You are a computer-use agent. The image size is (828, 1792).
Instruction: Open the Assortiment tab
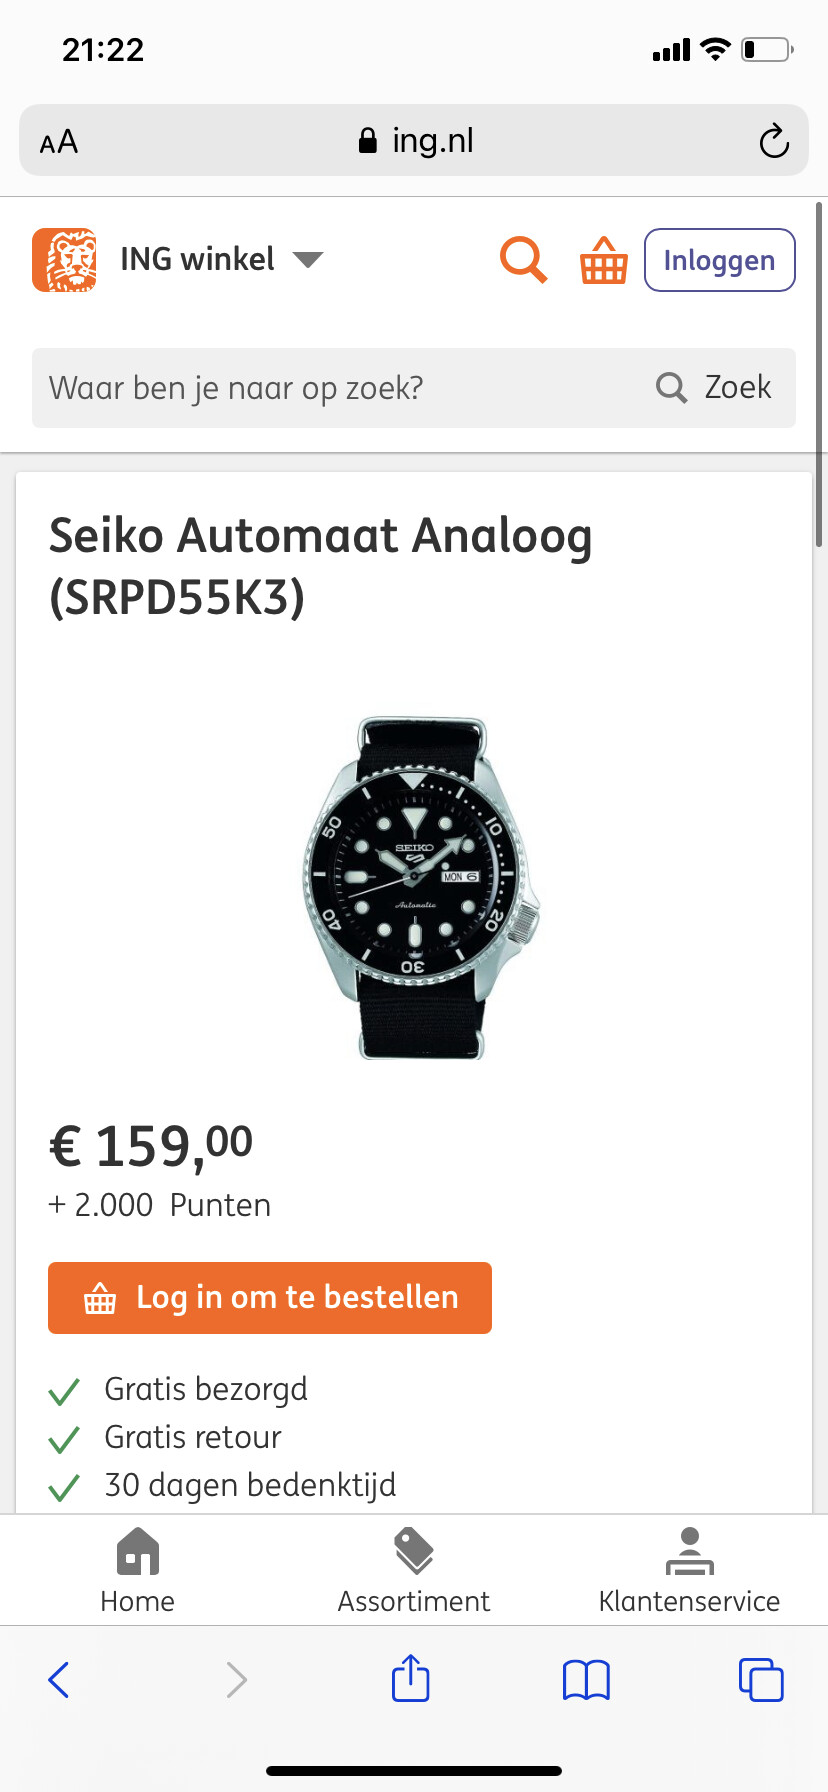click(414, 1571)
